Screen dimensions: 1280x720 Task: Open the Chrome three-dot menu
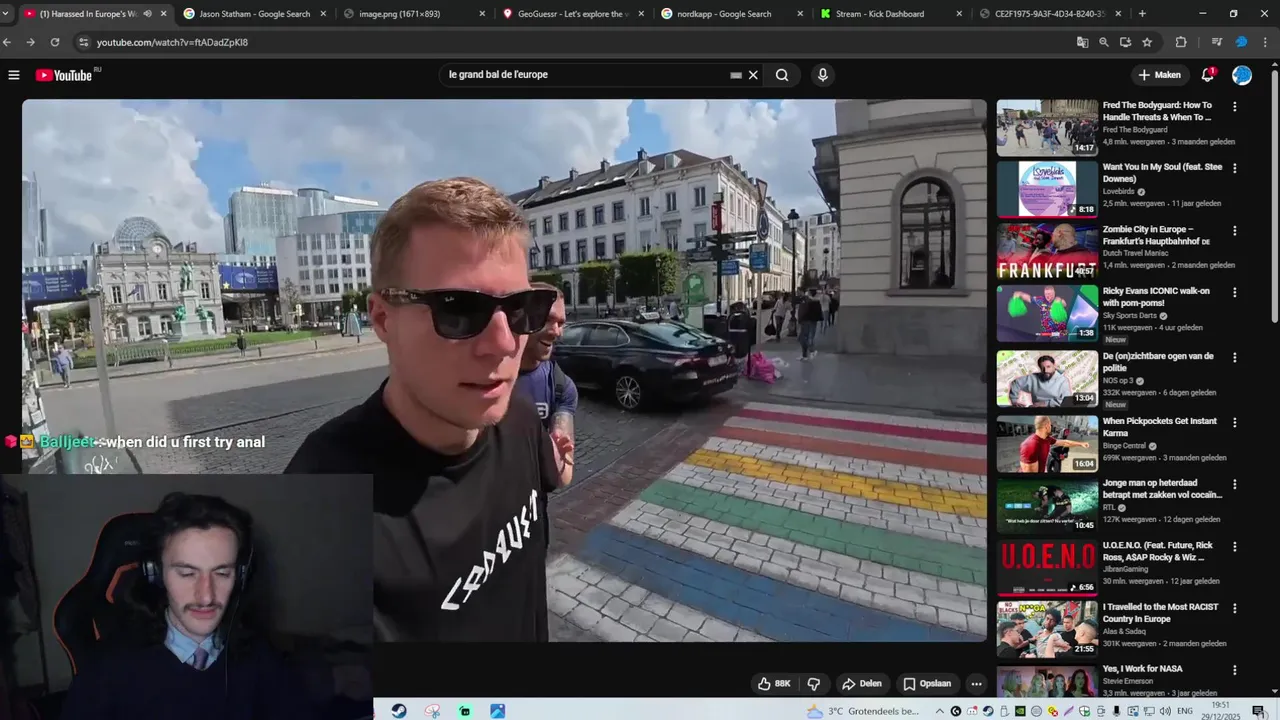pyautogui.click(x=1265, y=42)
